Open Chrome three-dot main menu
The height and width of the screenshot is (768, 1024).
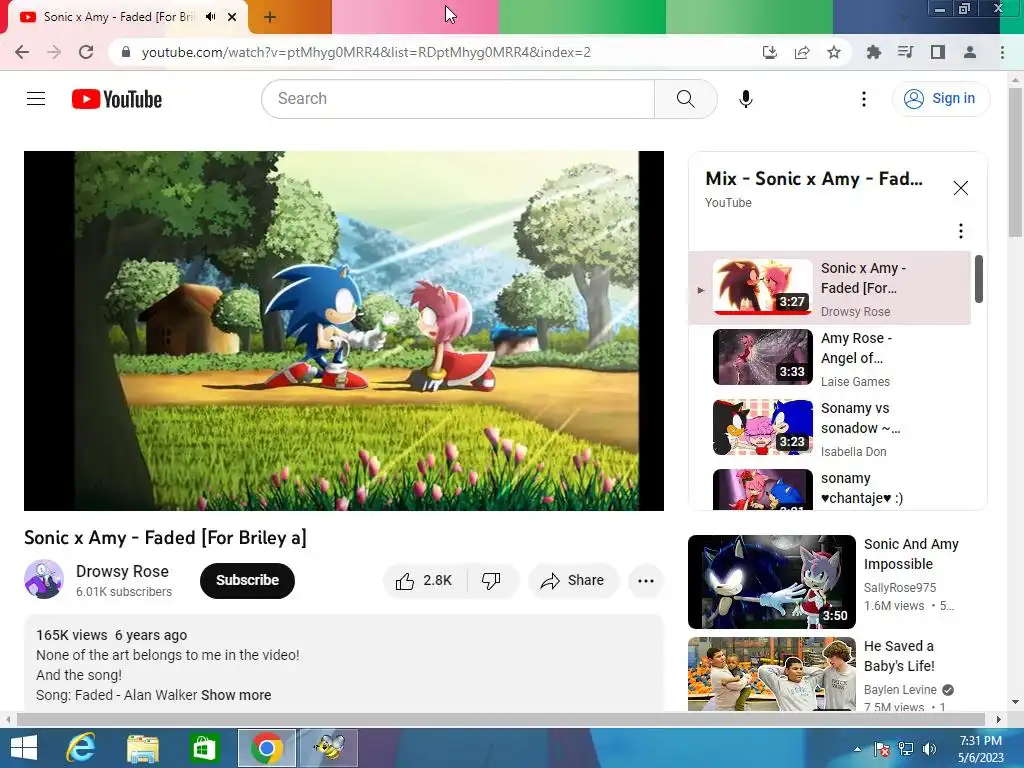(x=1002, y=52)
